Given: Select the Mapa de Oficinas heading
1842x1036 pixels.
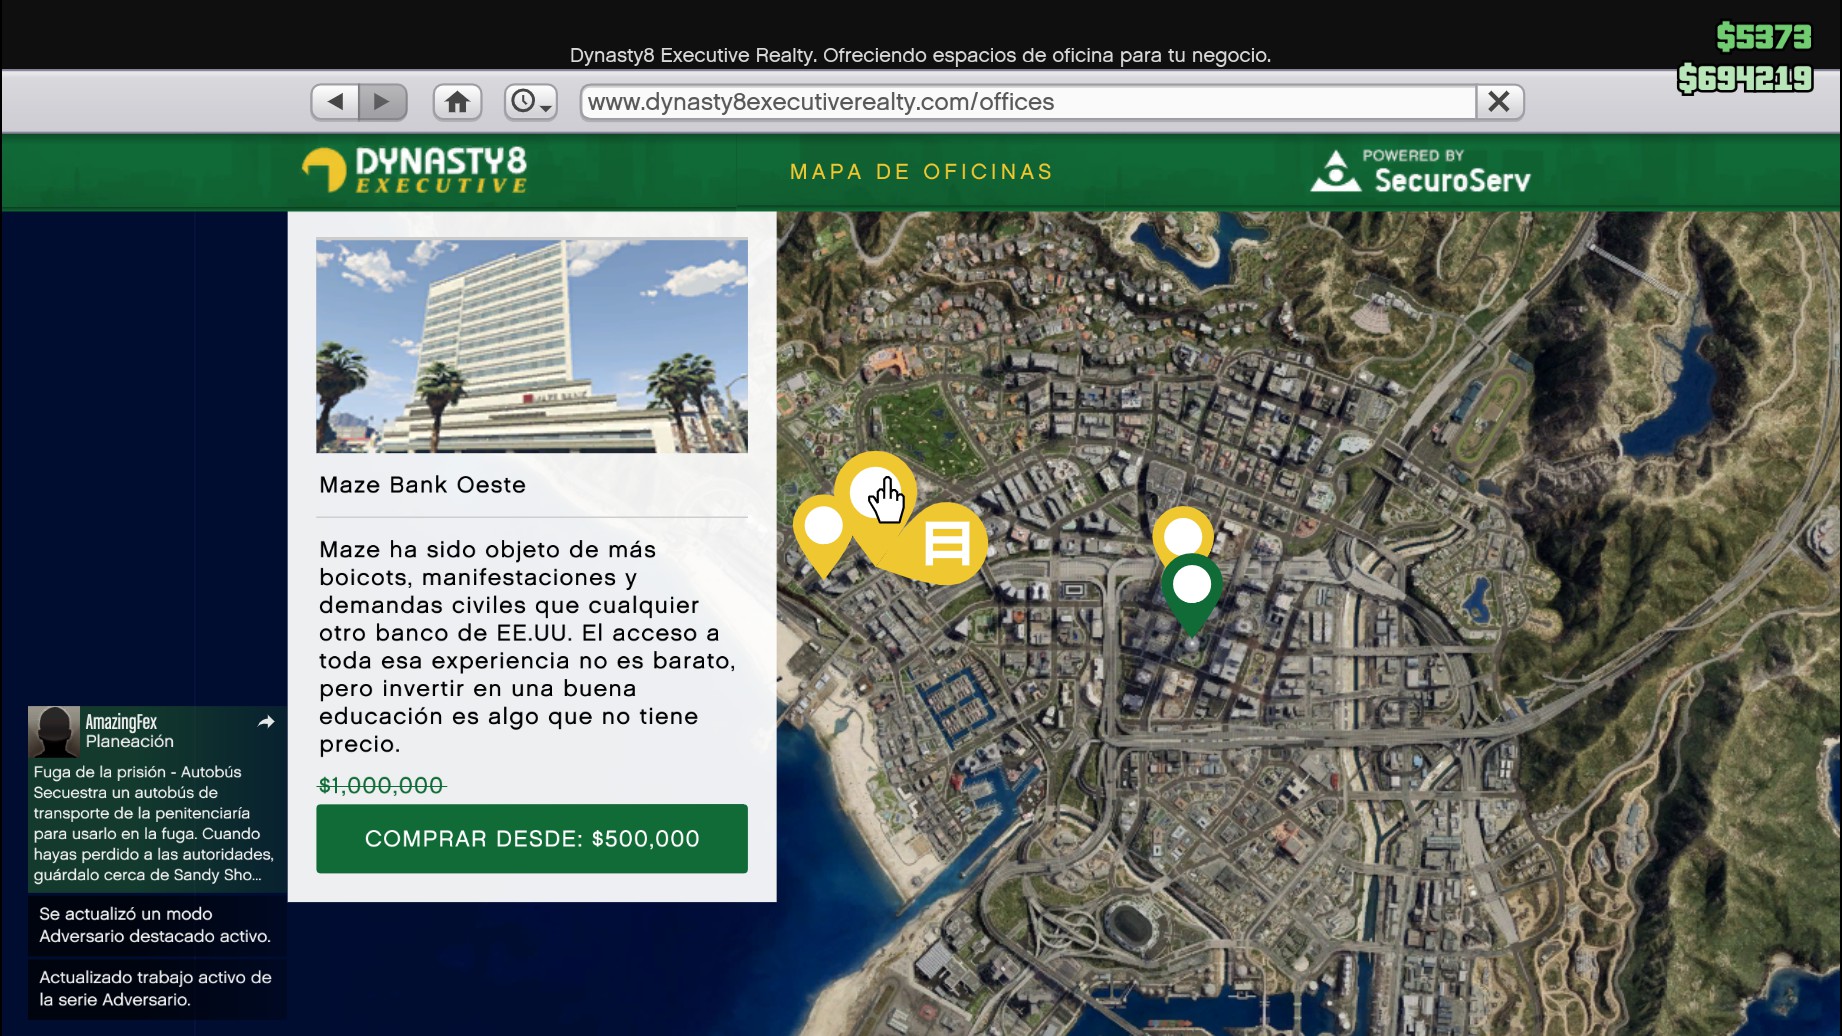Looking at the screenshot, I should [921, 172].
